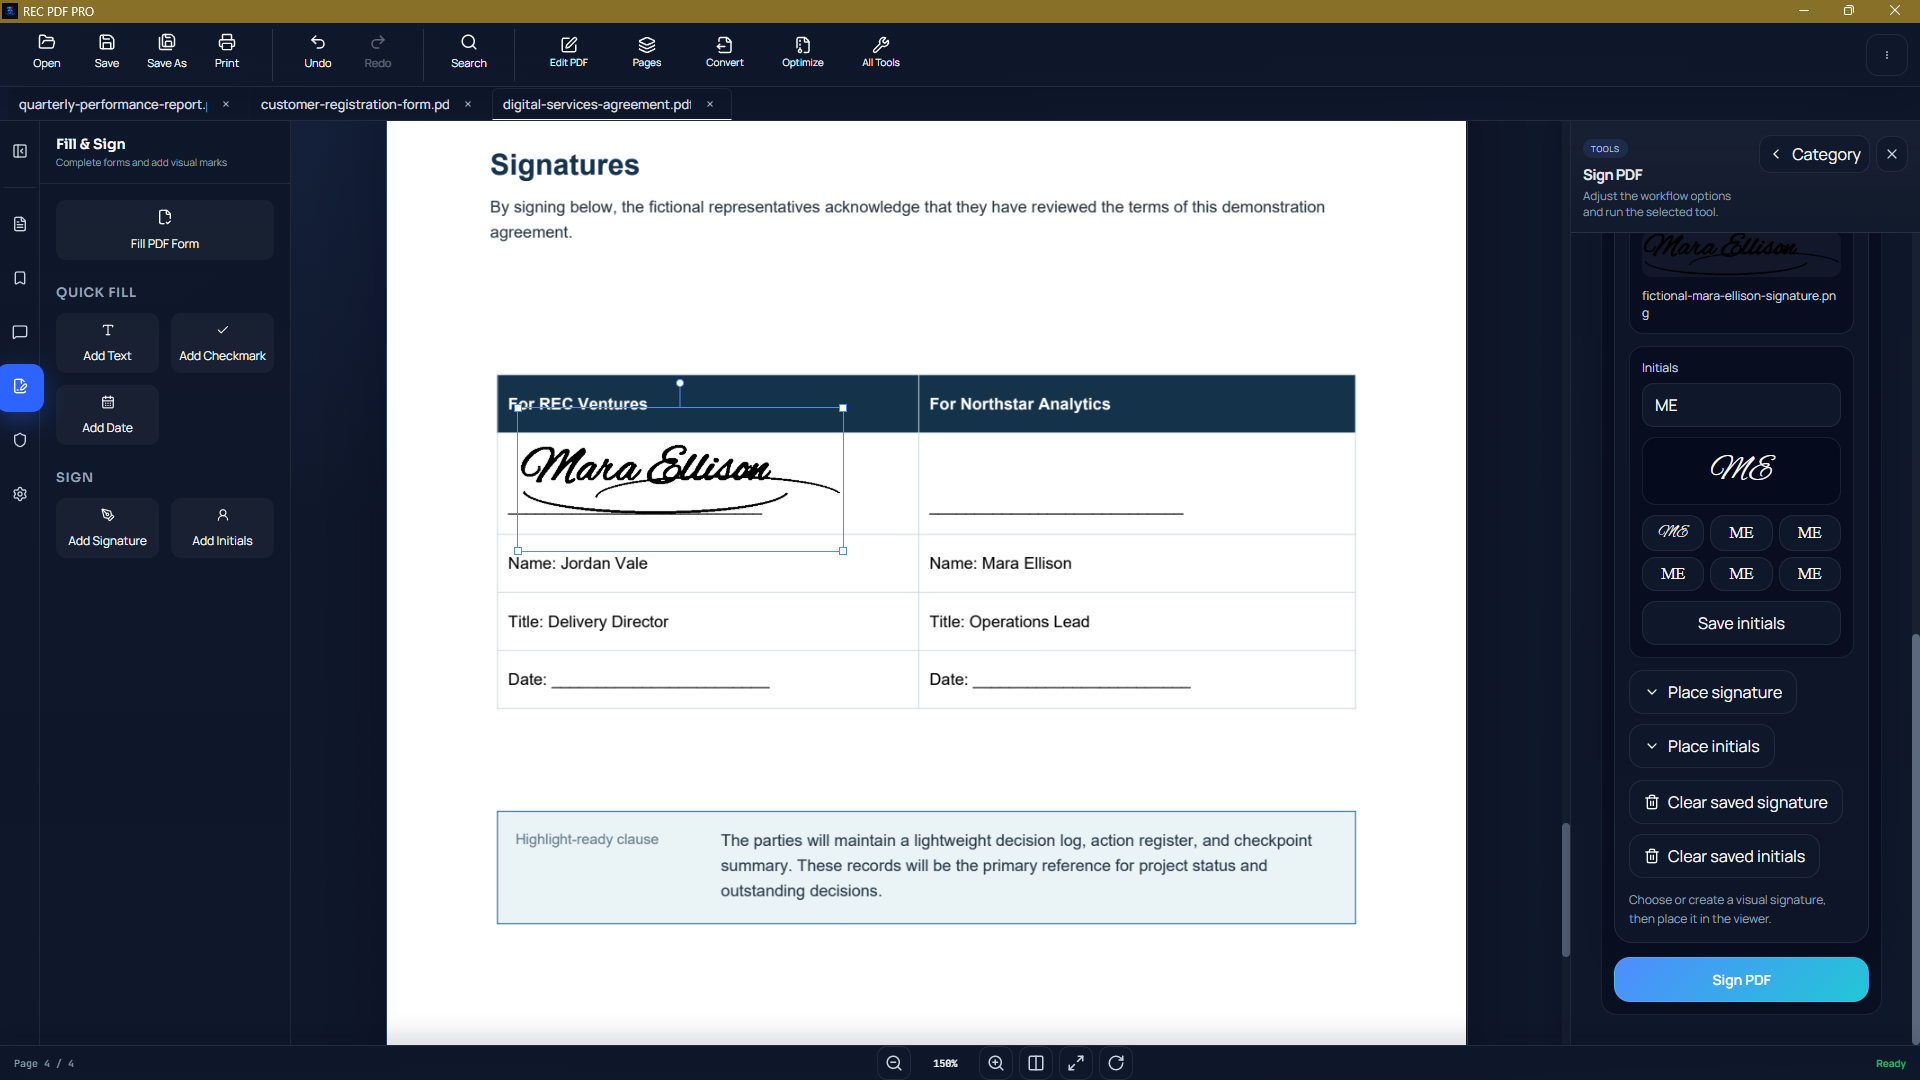Open the bookmarks sidebar icon
The width and height of the screenshot is (1920, 1080).
pyautogui.click(x=20, y=278)
